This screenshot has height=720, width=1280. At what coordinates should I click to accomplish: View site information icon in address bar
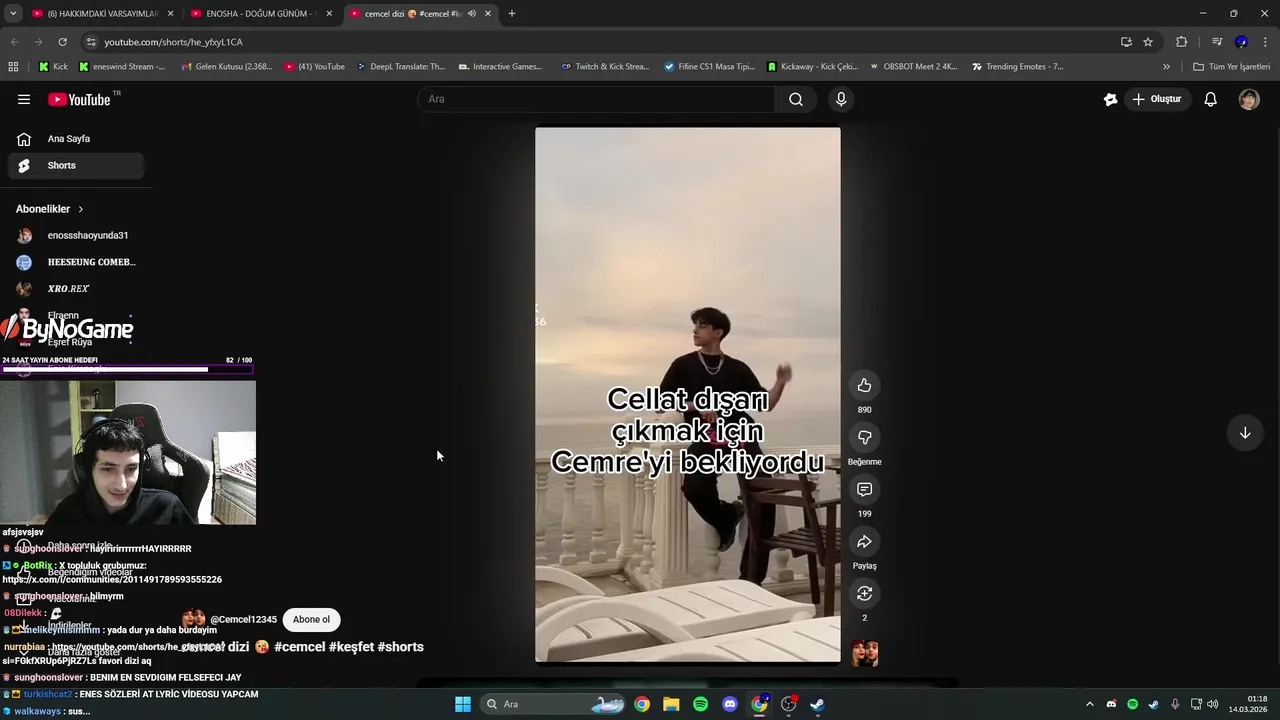pos(91,42)
